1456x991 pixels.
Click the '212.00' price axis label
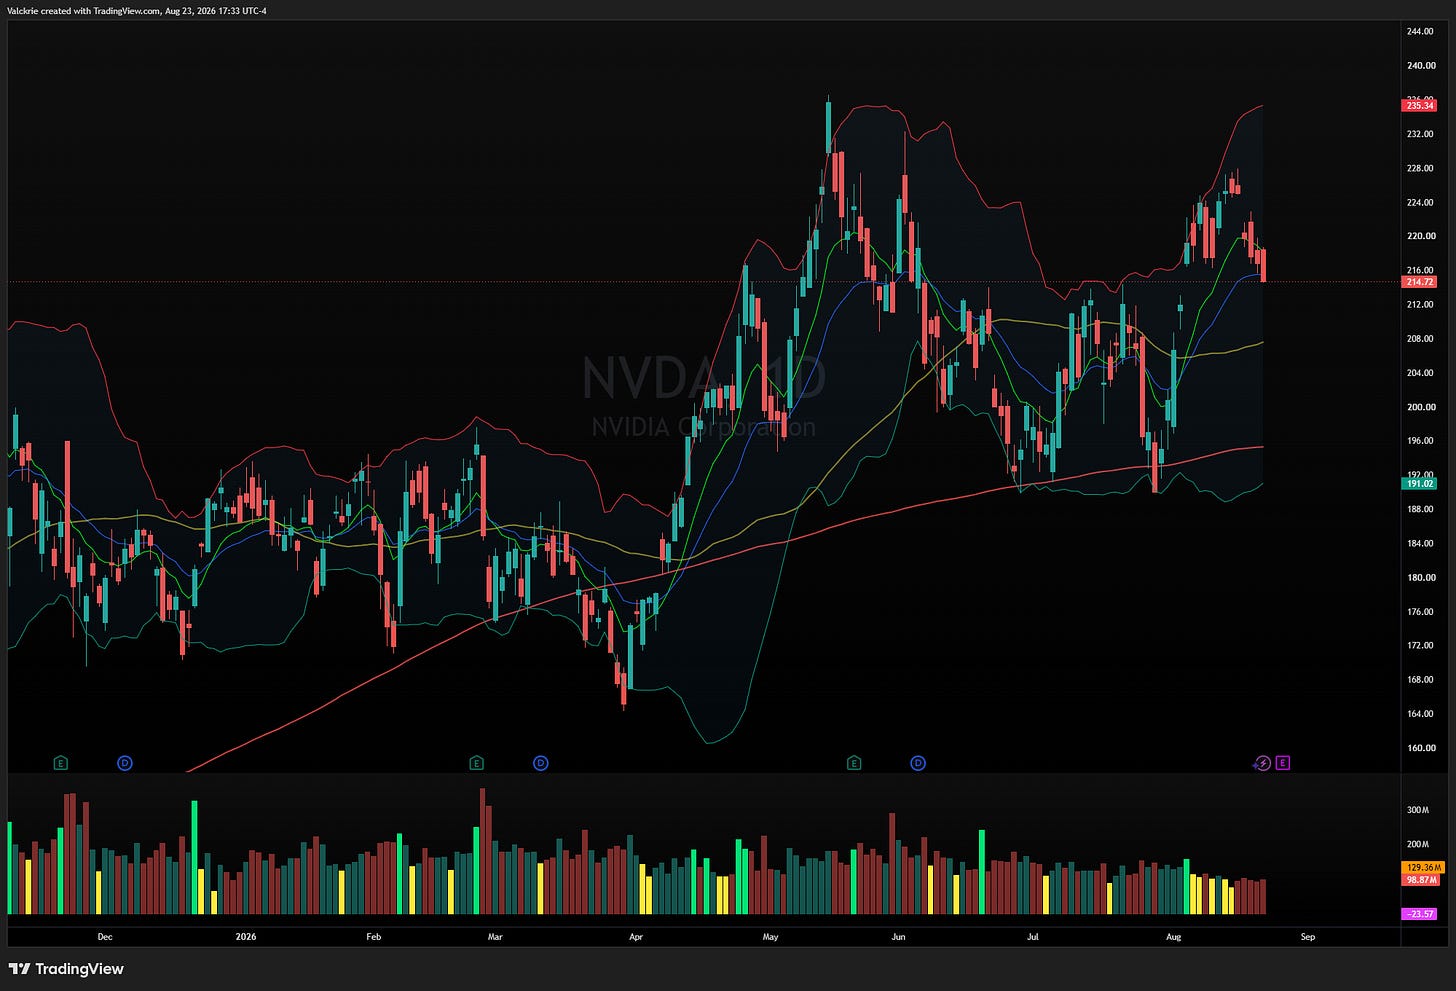coord(1421,304)
